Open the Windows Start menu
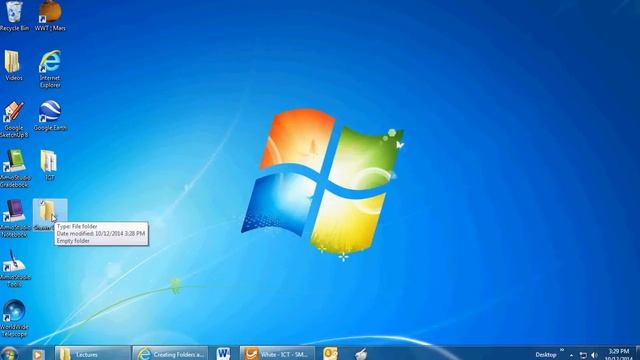The height and width of the screenshot is (360, 640). point(8,354)
